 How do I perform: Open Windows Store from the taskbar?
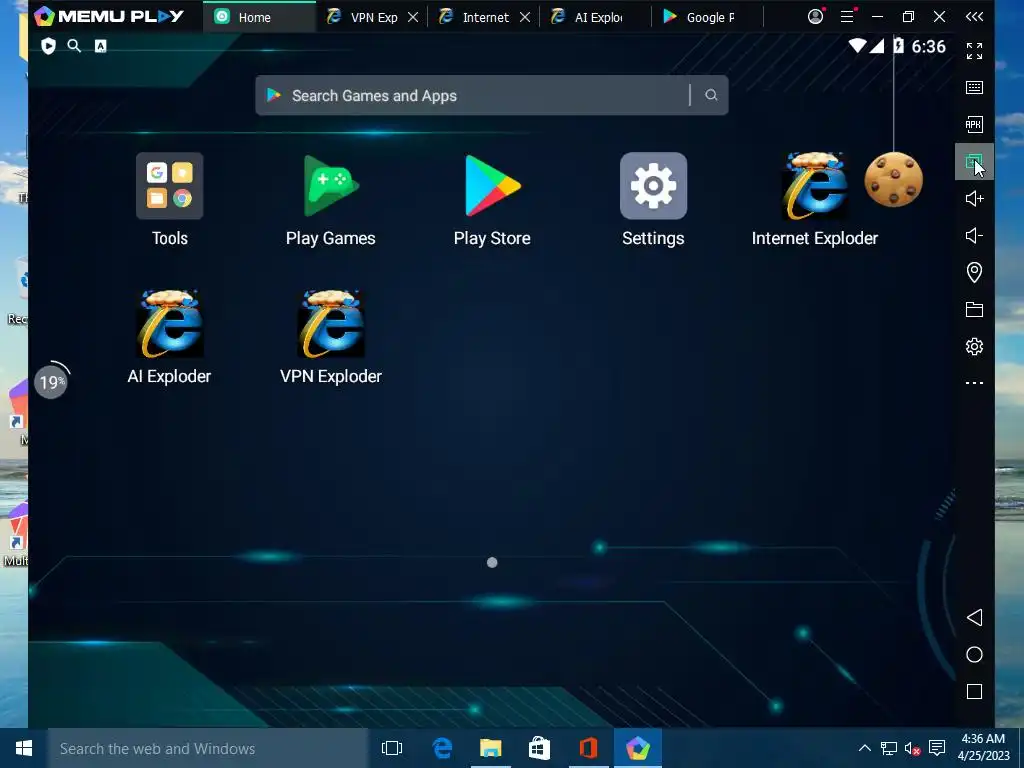(539, 748)
